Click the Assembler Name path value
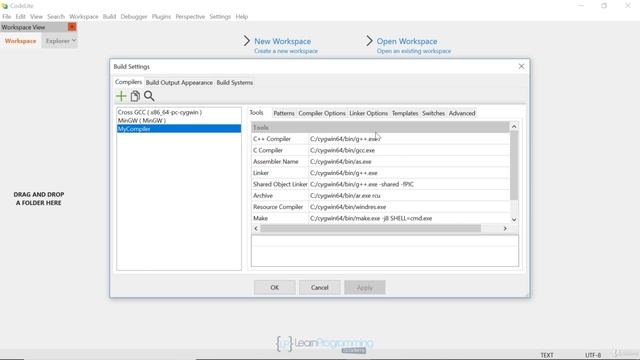The height and width of the screenshot is (360, 640). coord(409,162)
